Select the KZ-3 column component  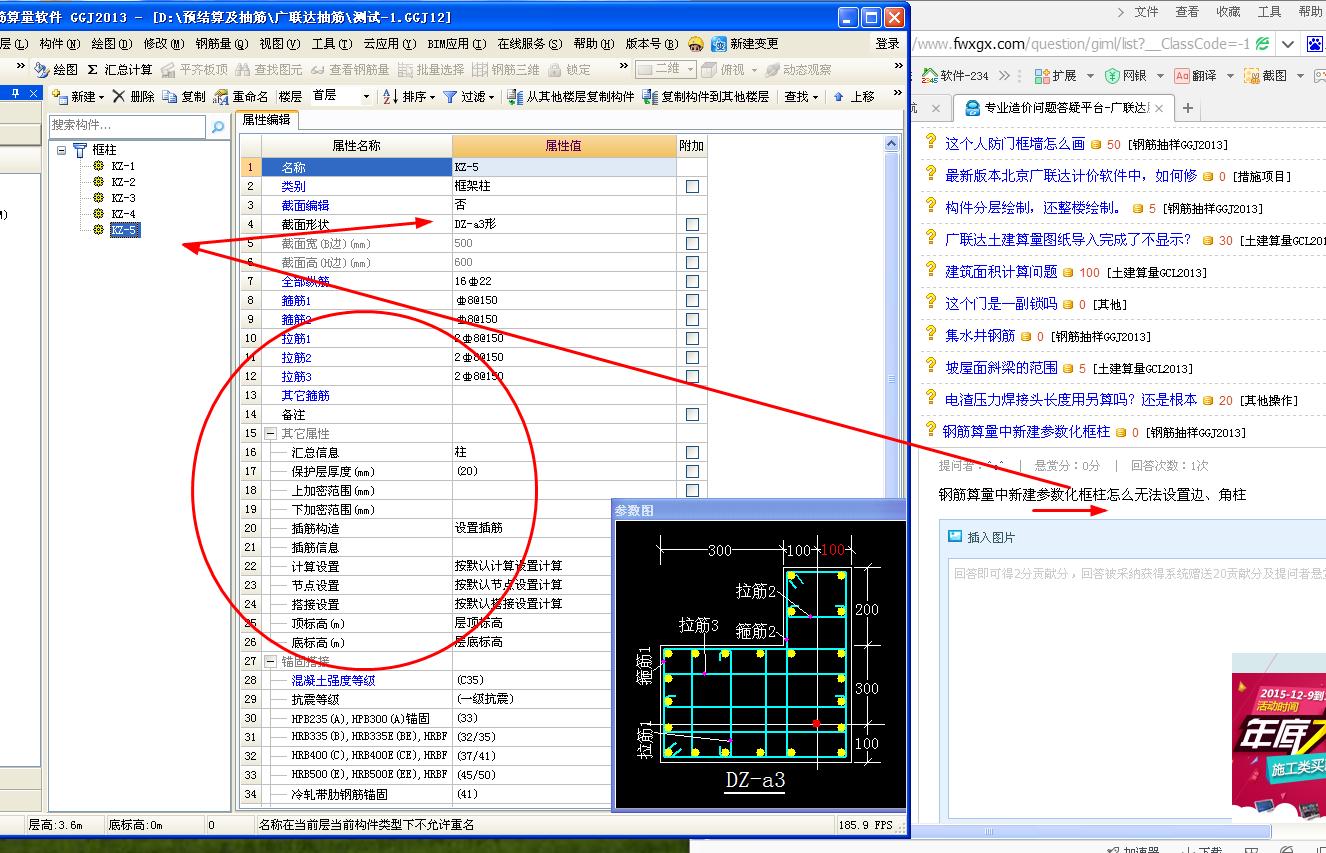[x=123, y=198]
